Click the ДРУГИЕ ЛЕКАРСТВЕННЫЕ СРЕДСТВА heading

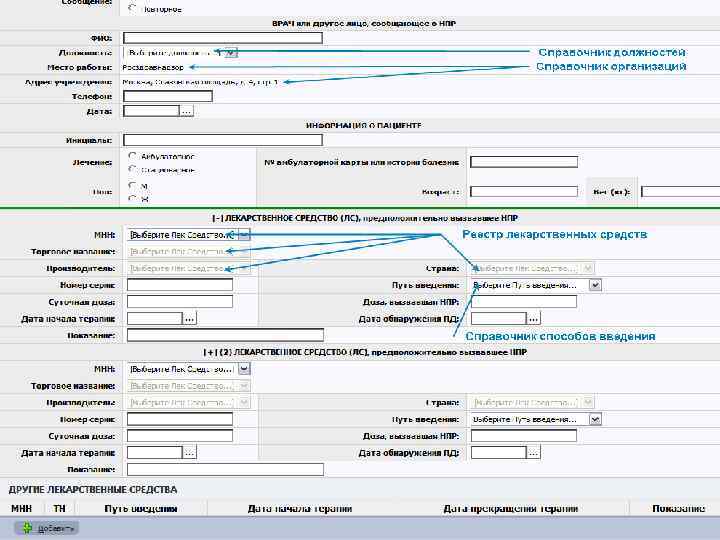(93, 490)
